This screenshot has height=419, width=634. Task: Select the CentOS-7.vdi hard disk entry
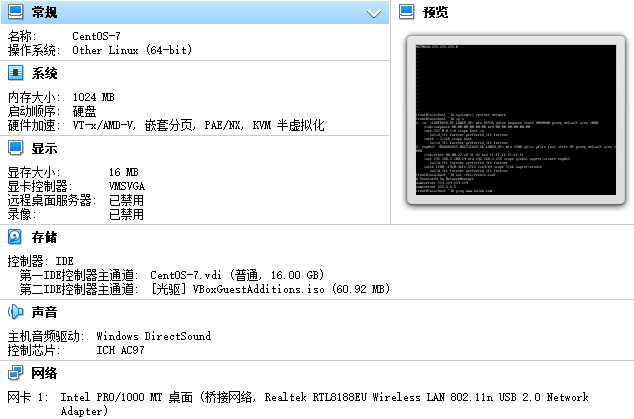pos(237,275)
